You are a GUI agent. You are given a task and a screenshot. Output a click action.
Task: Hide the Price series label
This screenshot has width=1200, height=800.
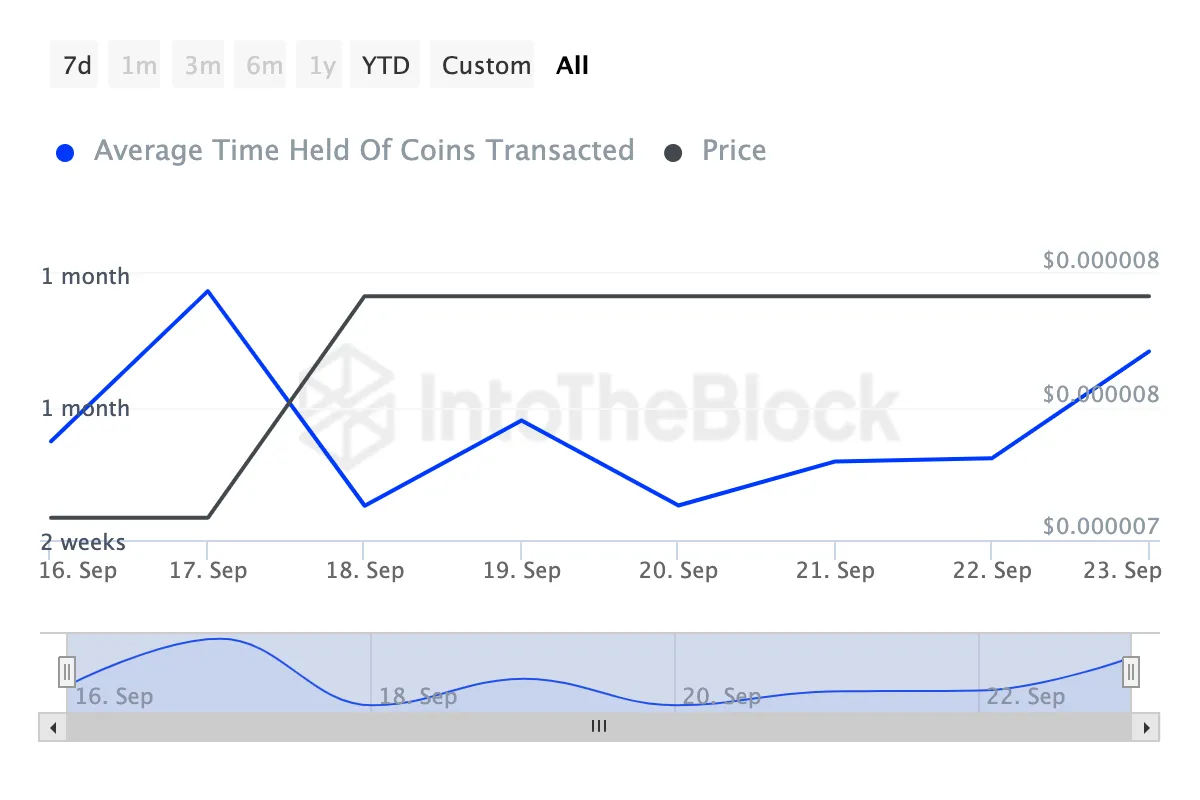click(x=734, y=151)
